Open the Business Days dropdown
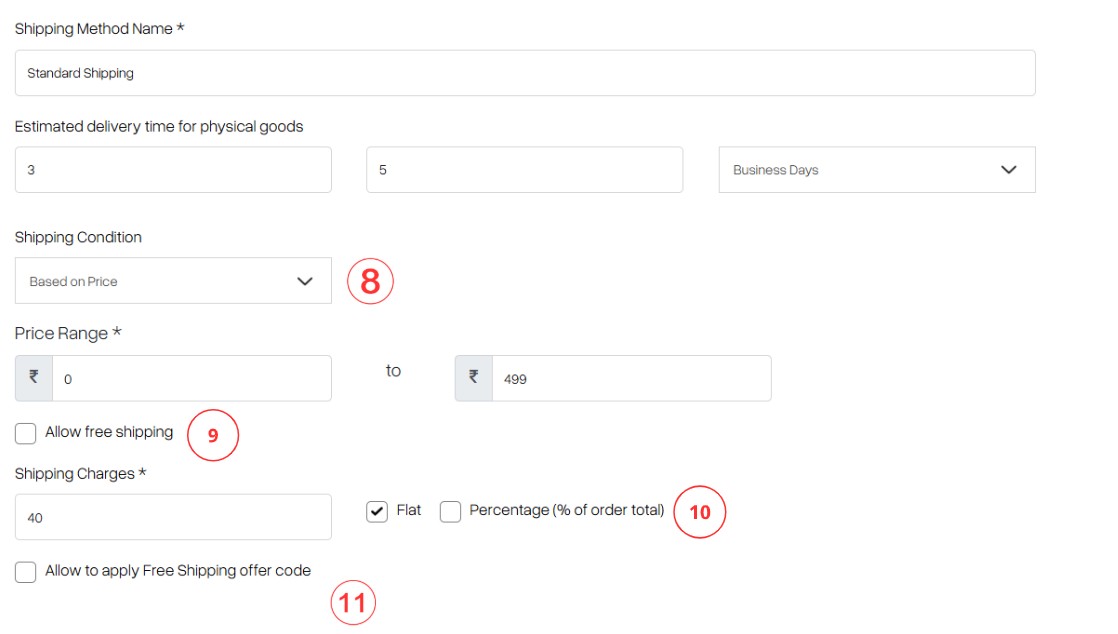The image size is (1118, 634). tap(877, 170)
